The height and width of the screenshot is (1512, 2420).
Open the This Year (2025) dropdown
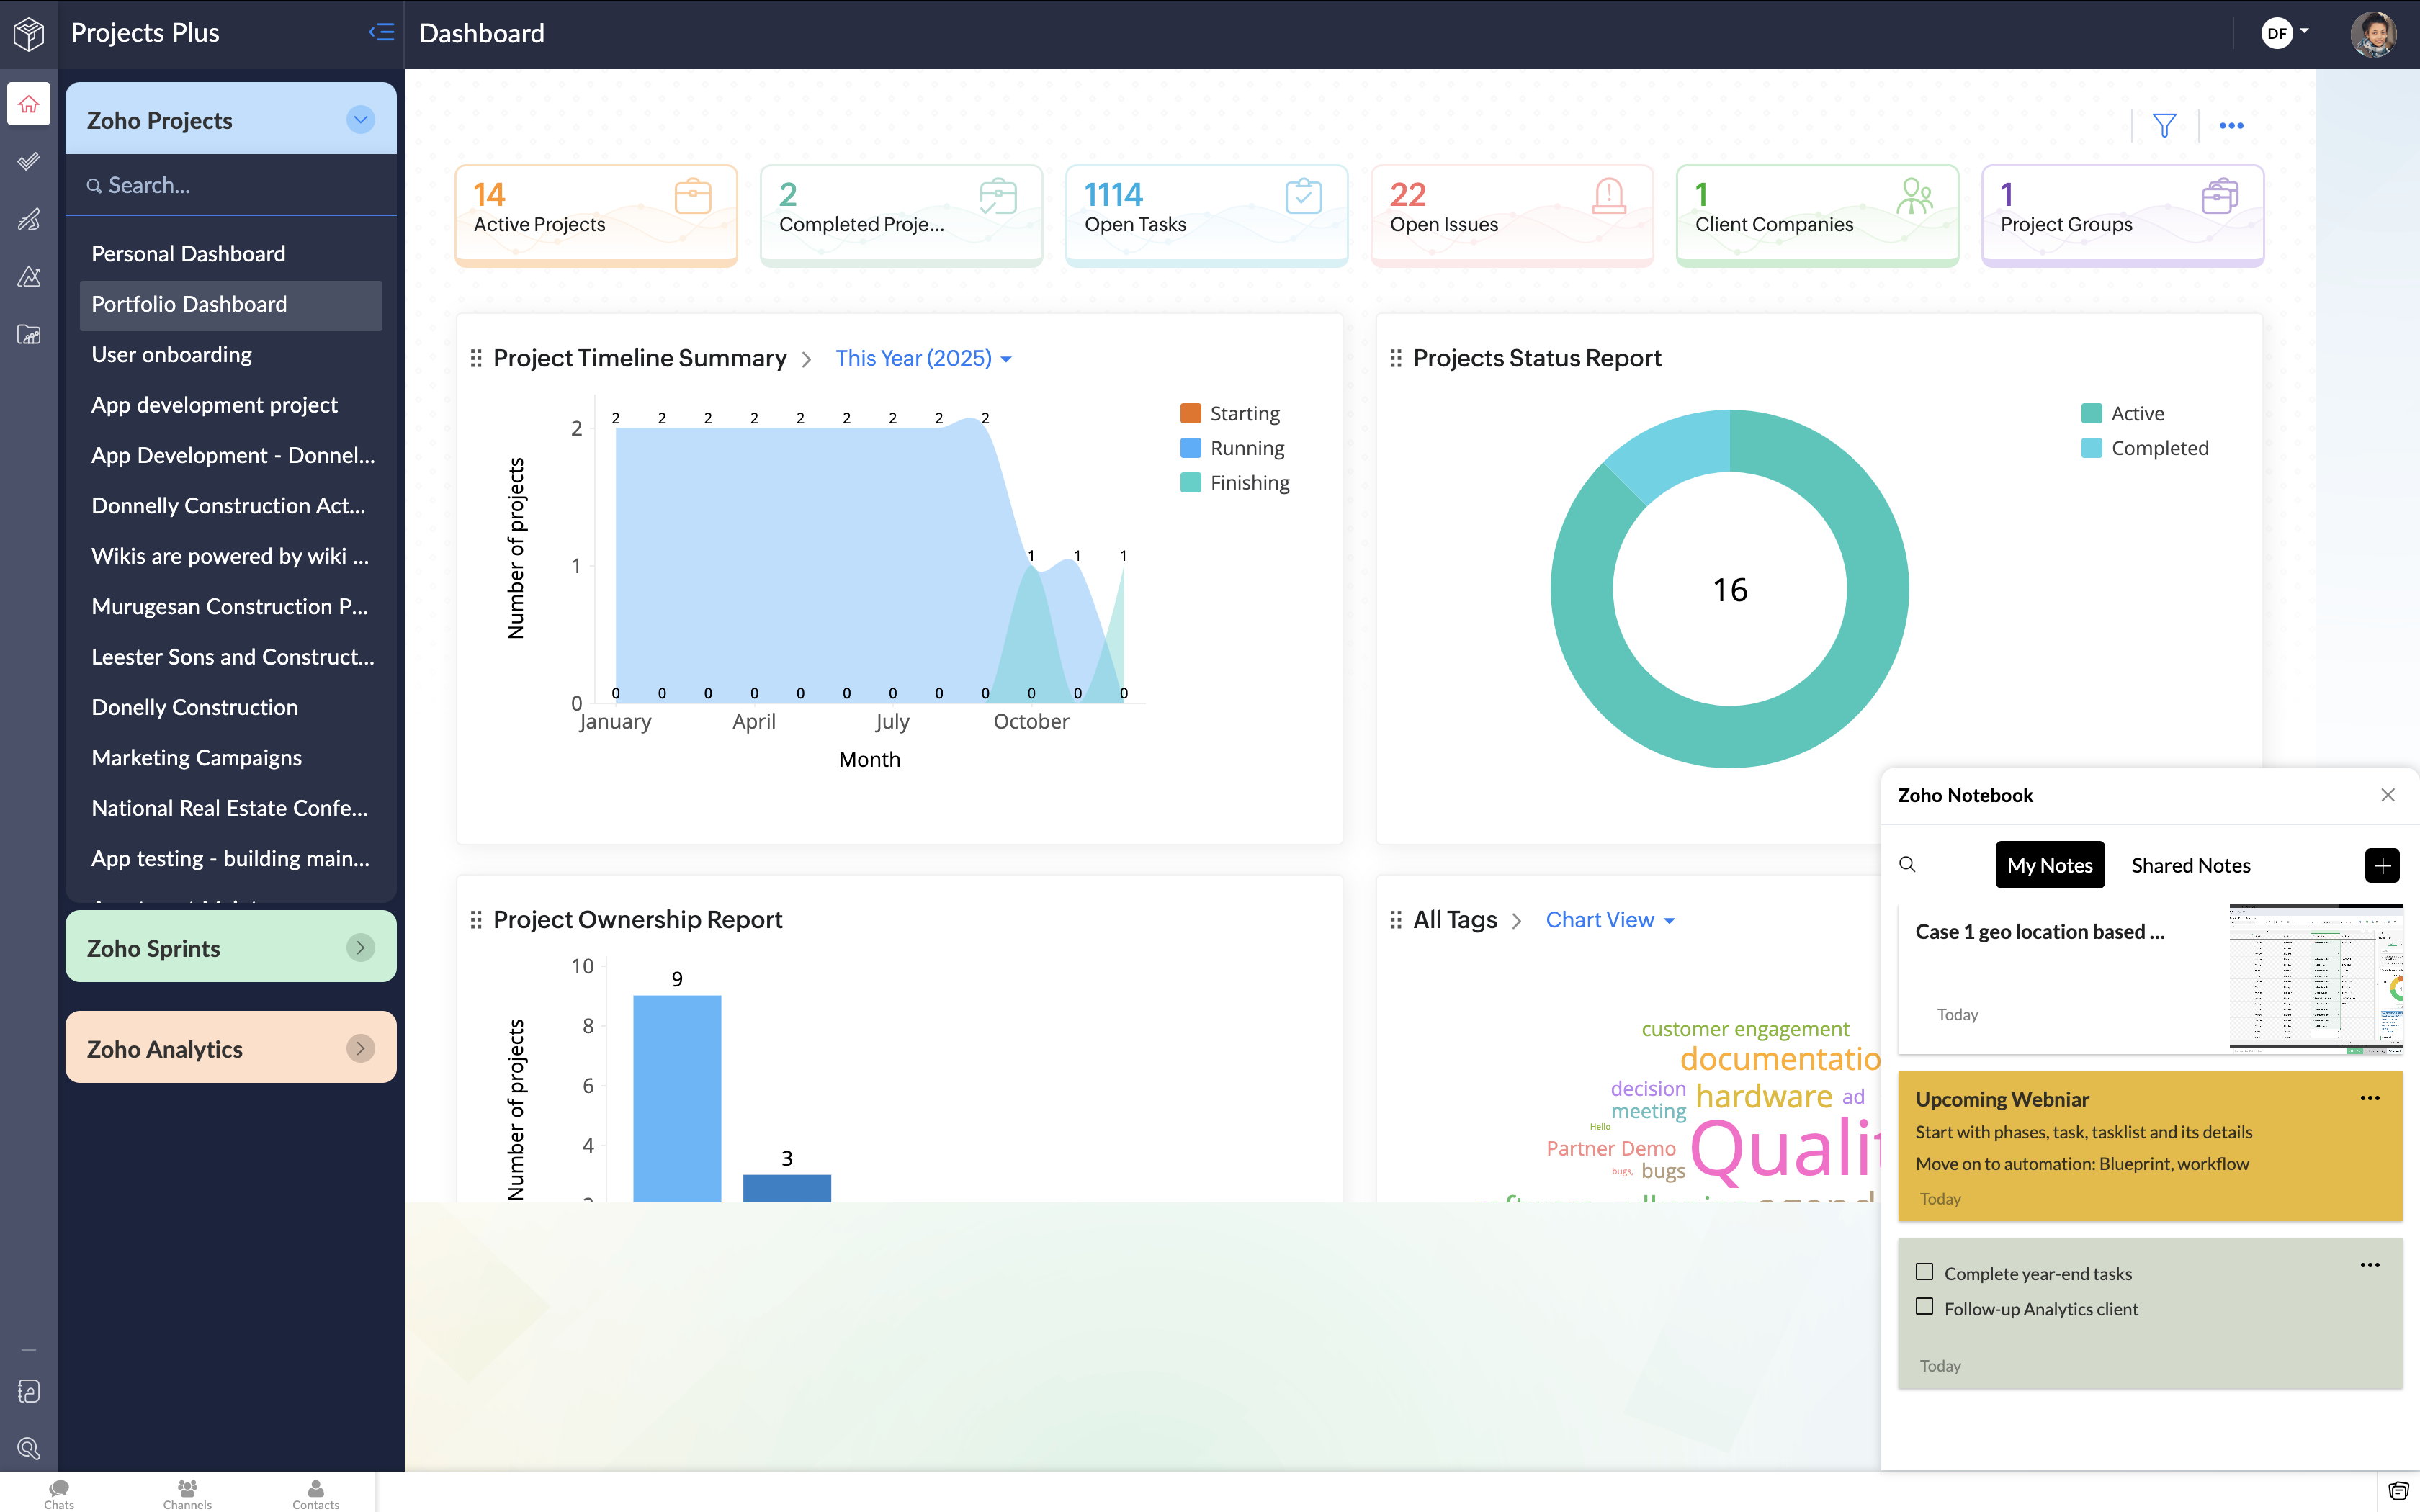tap(923, 358)
